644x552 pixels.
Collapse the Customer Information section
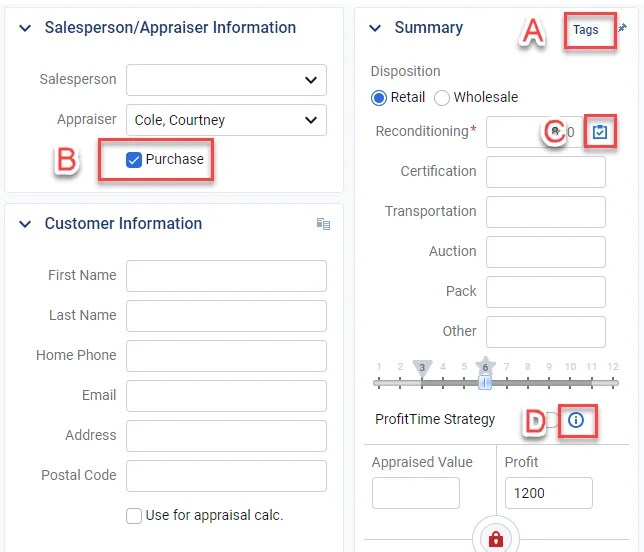click(x=25, y=224)
